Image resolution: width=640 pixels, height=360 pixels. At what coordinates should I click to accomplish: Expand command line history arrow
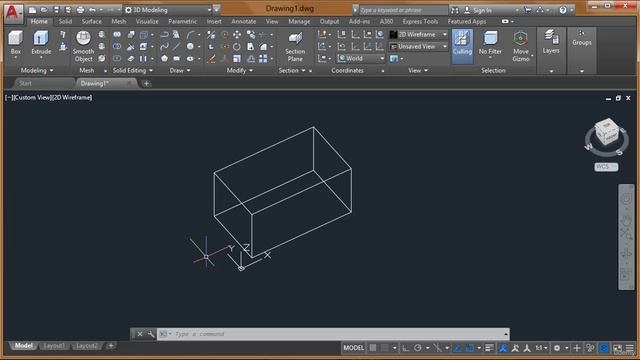pos(506,334)
